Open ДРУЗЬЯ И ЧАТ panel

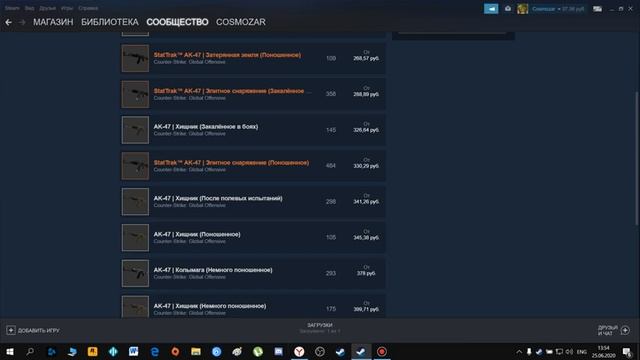(x=608, y=331)
